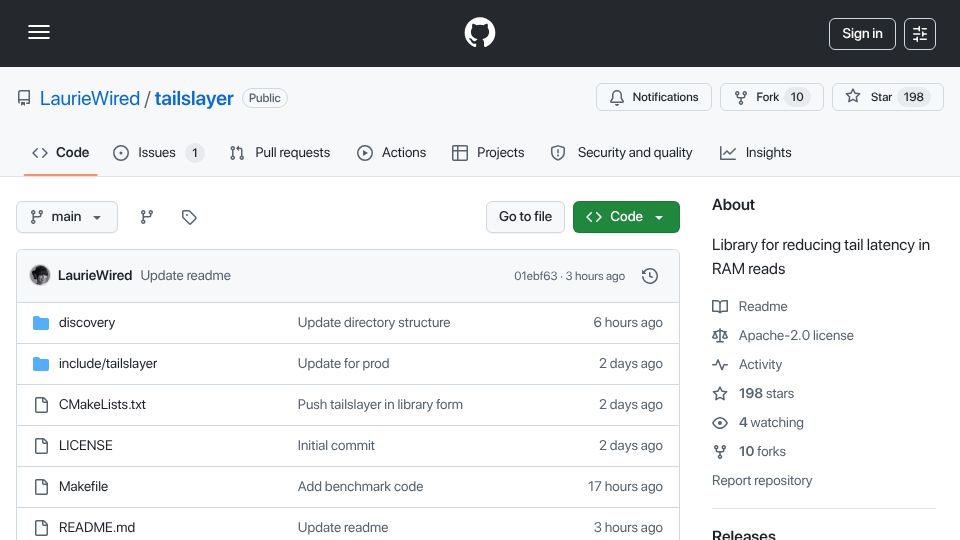Click the Sign in button
The height and width of the screenshot is (540, 960).
click(x=862, y=34)
